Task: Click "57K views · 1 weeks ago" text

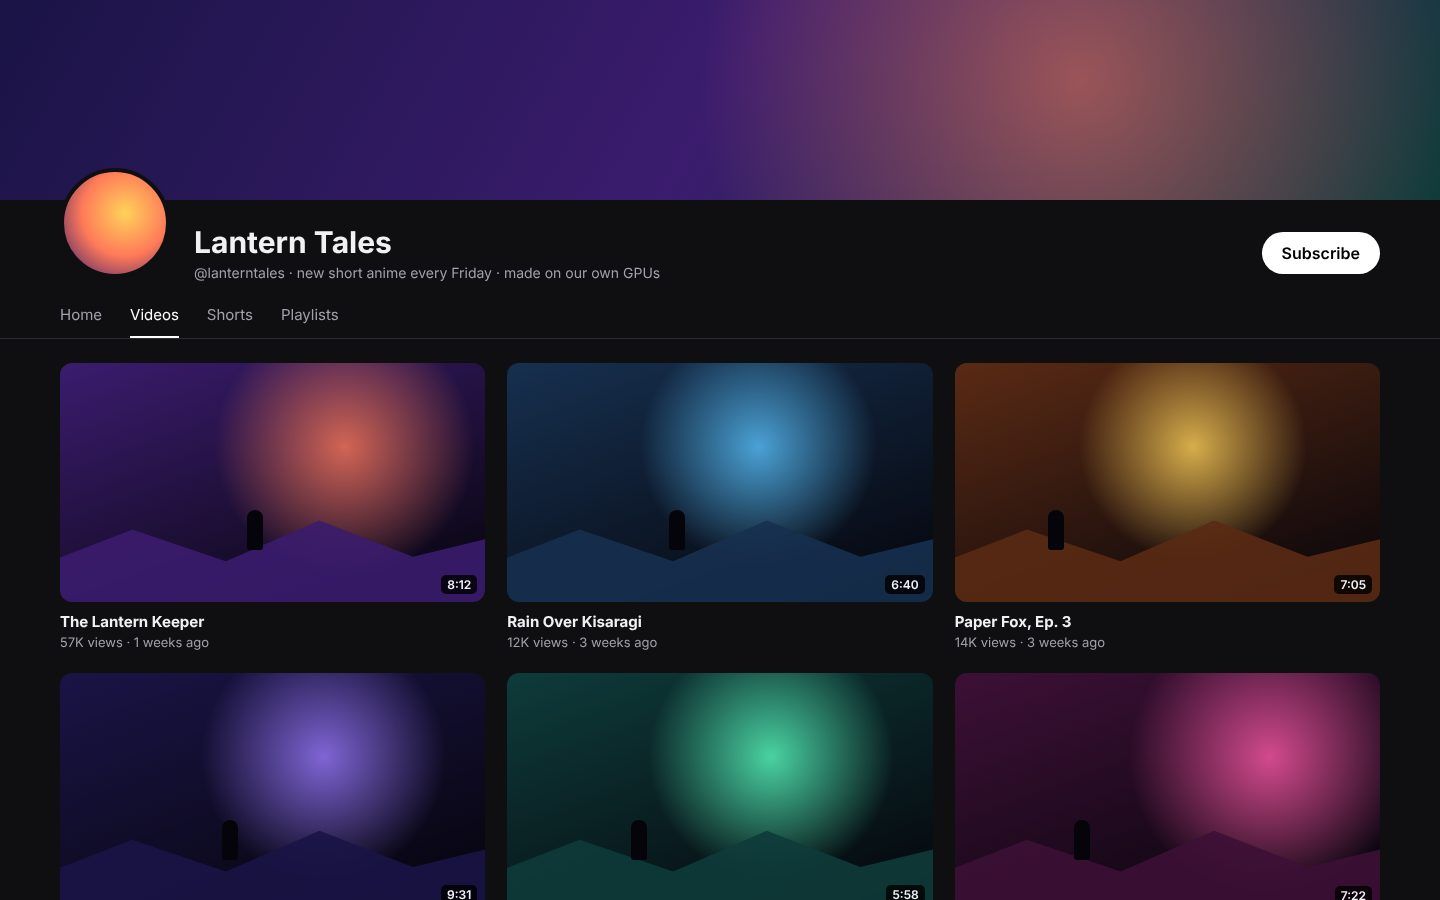Action: pyautogui.click(x=134, y=643)
